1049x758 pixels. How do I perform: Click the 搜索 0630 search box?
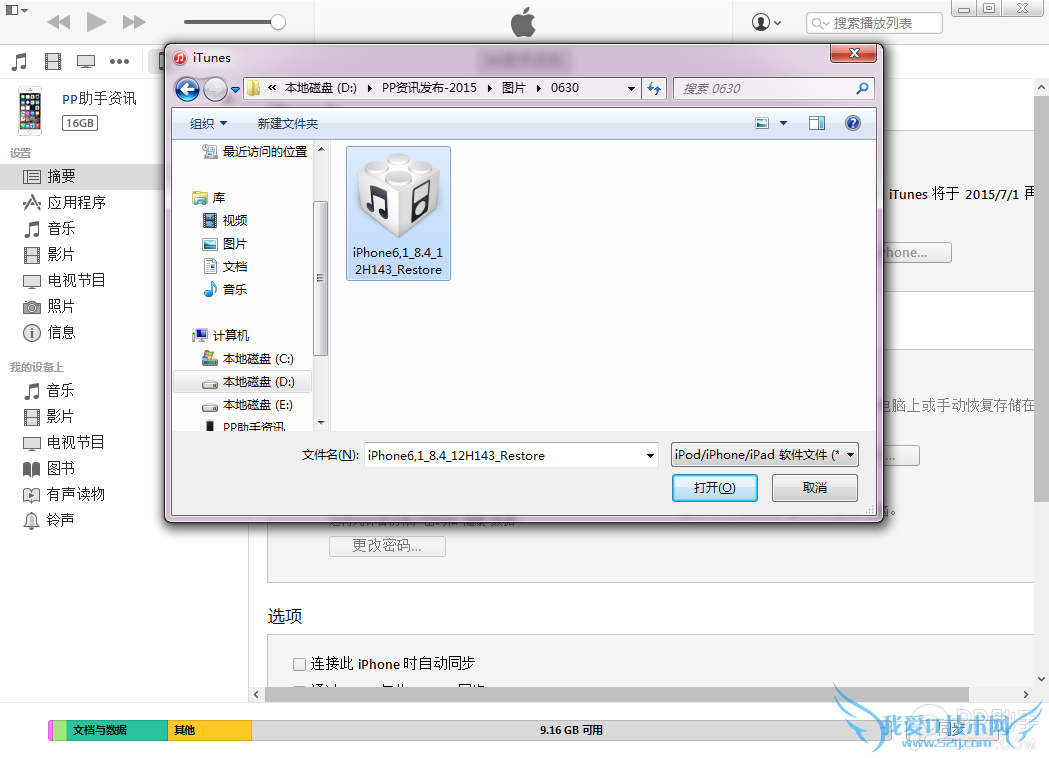pos(773,88)
